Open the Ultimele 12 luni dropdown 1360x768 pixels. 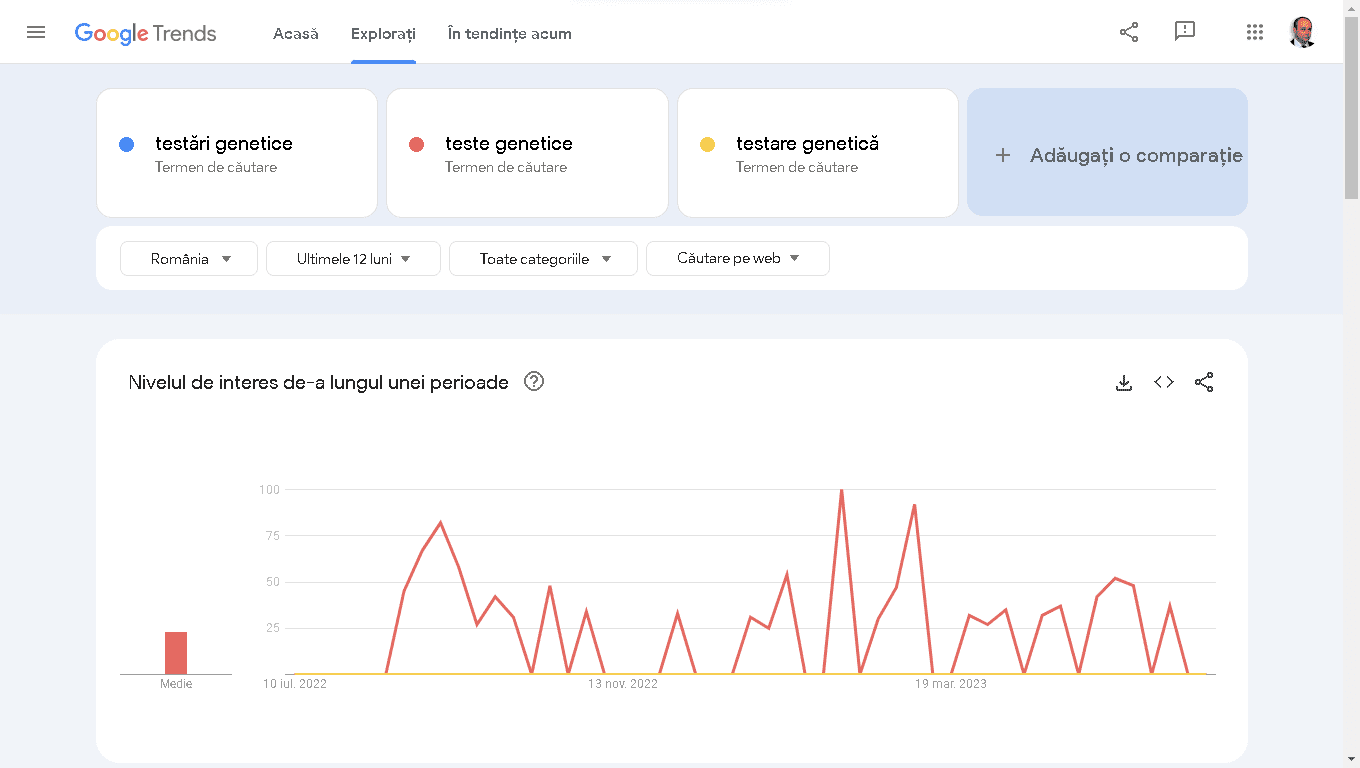click(353, 259)
